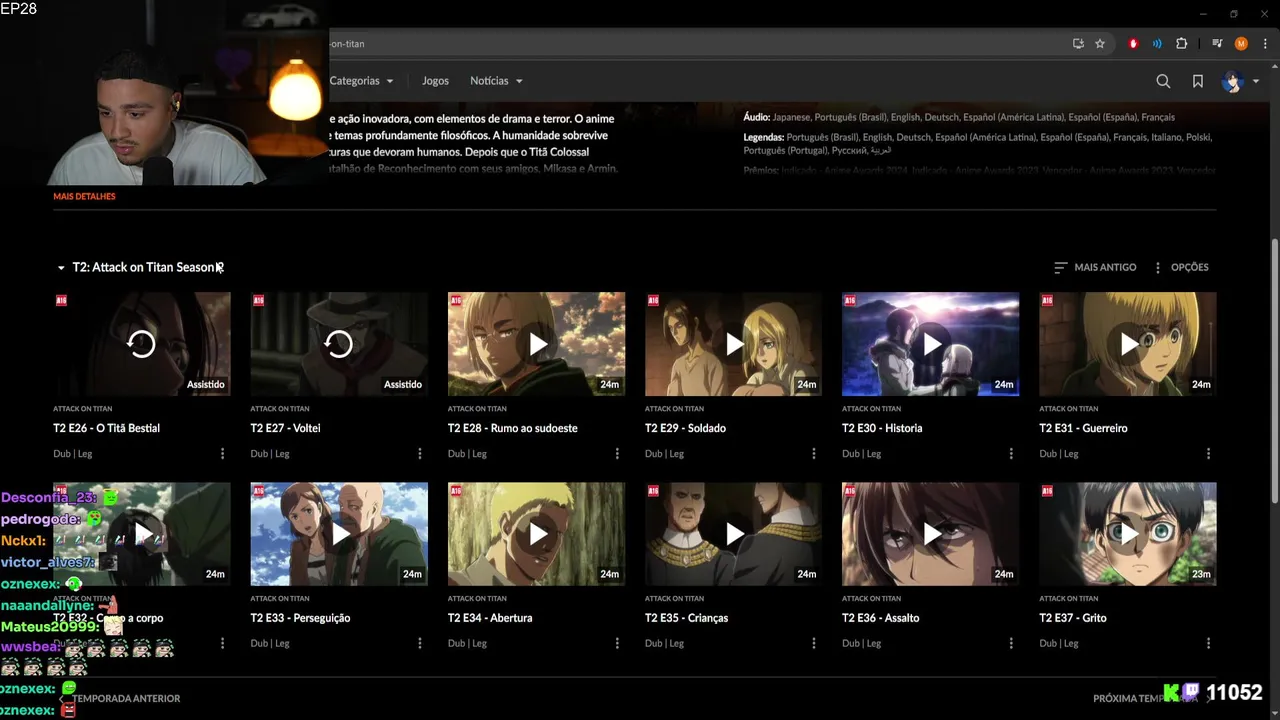Play episode E28 Rumo ao sudoeste

(537, 344)
